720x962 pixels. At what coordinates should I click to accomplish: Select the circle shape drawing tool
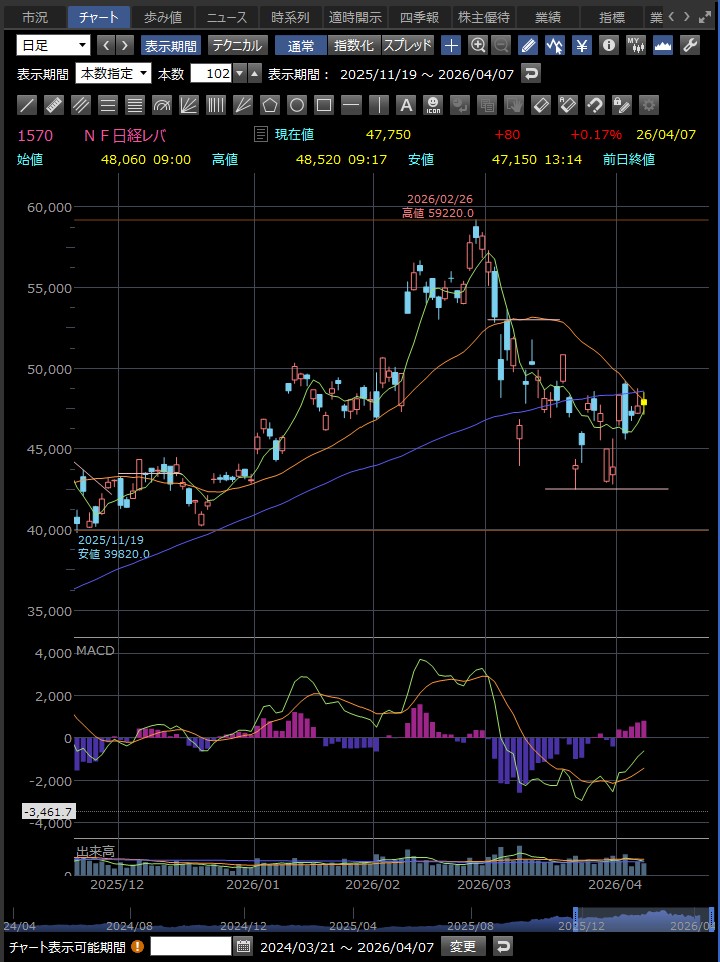[x=297, y=104]
